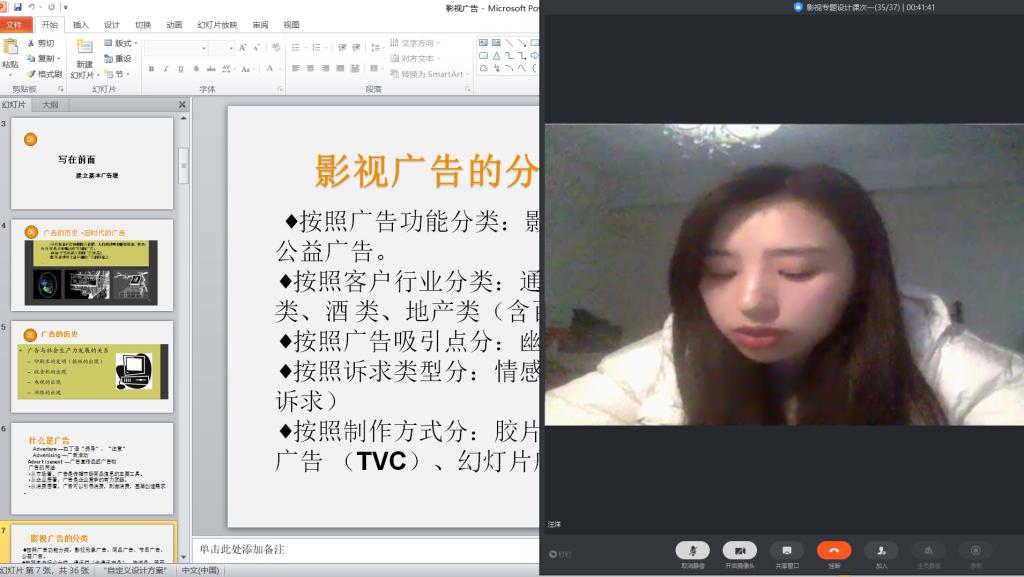Open the 文件 (File) tab
The image size is (1024, 577).
point(15,25)
